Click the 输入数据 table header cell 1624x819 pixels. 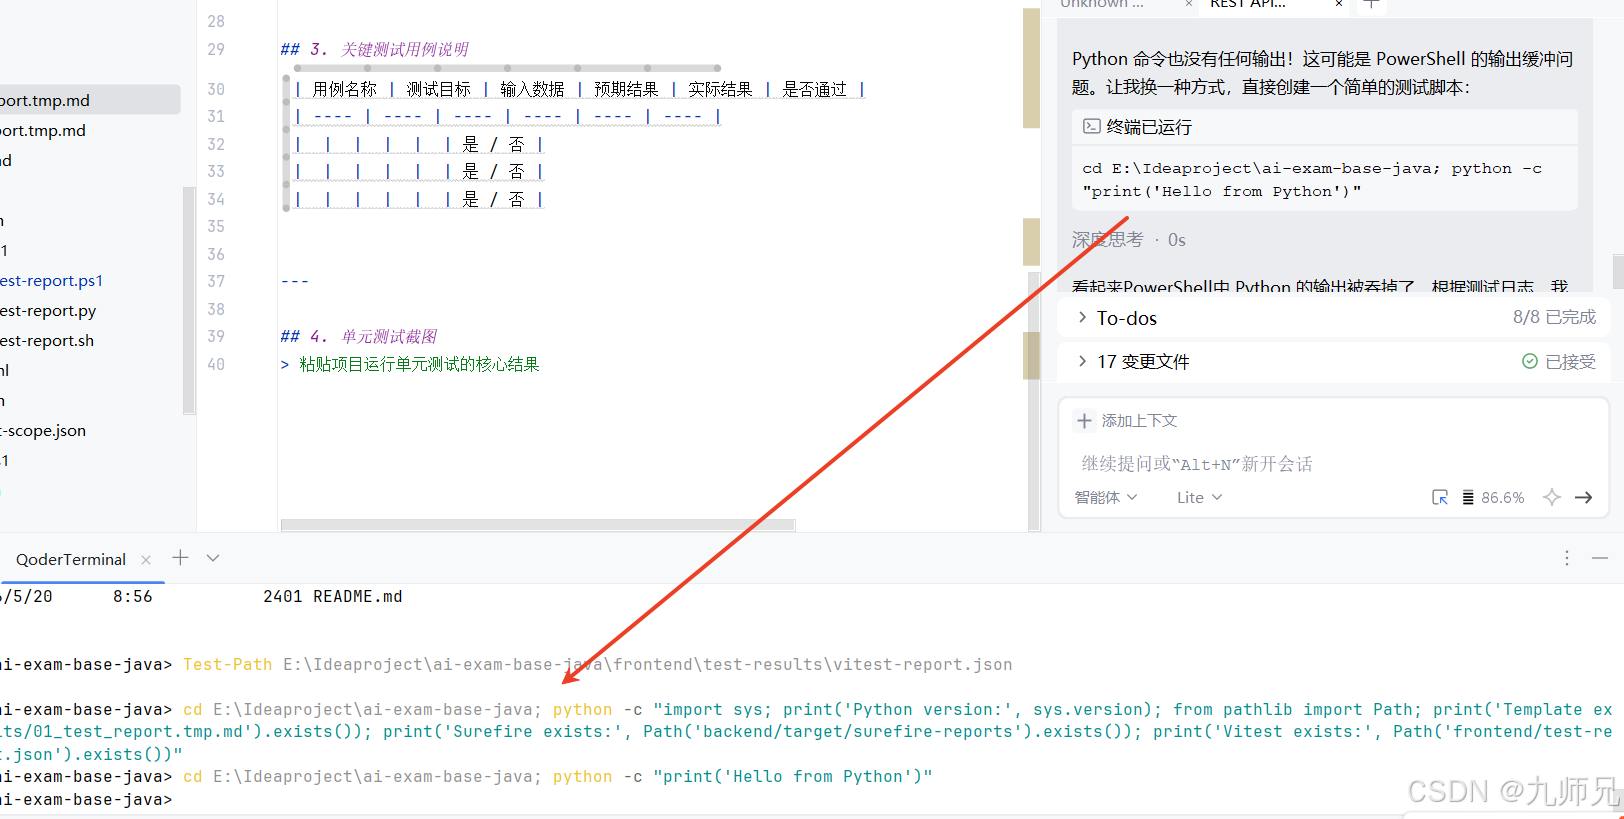coord(532,89)
